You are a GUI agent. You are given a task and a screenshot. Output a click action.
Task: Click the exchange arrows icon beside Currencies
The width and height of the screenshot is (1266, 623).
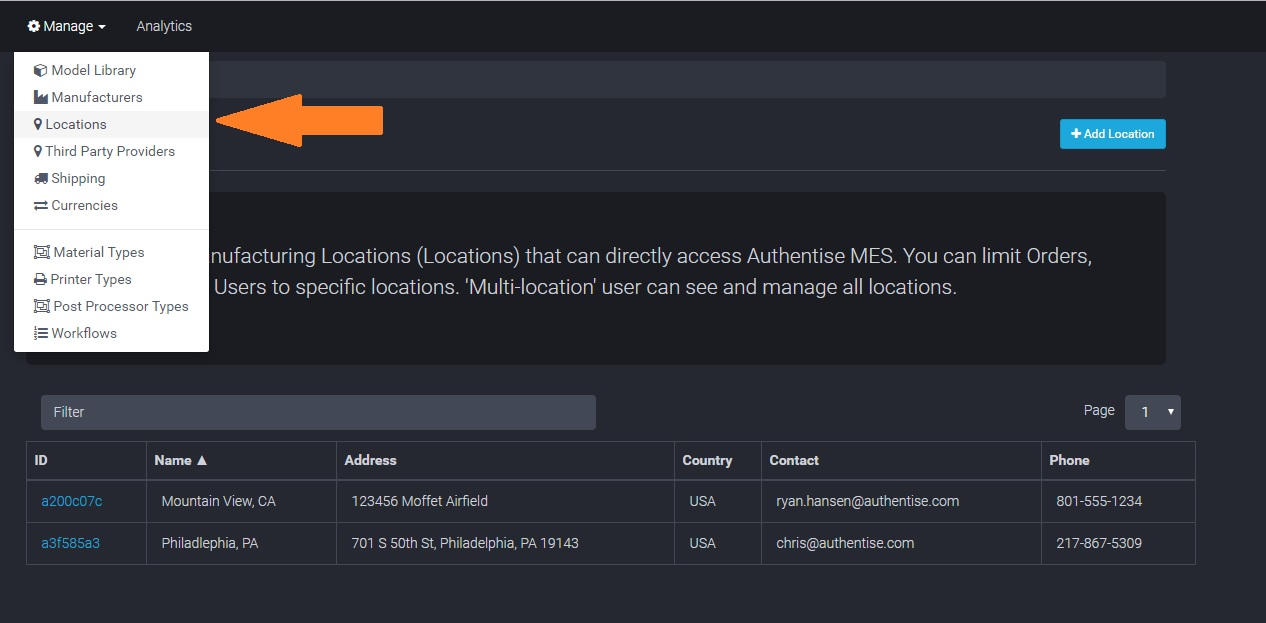(41, 205)
